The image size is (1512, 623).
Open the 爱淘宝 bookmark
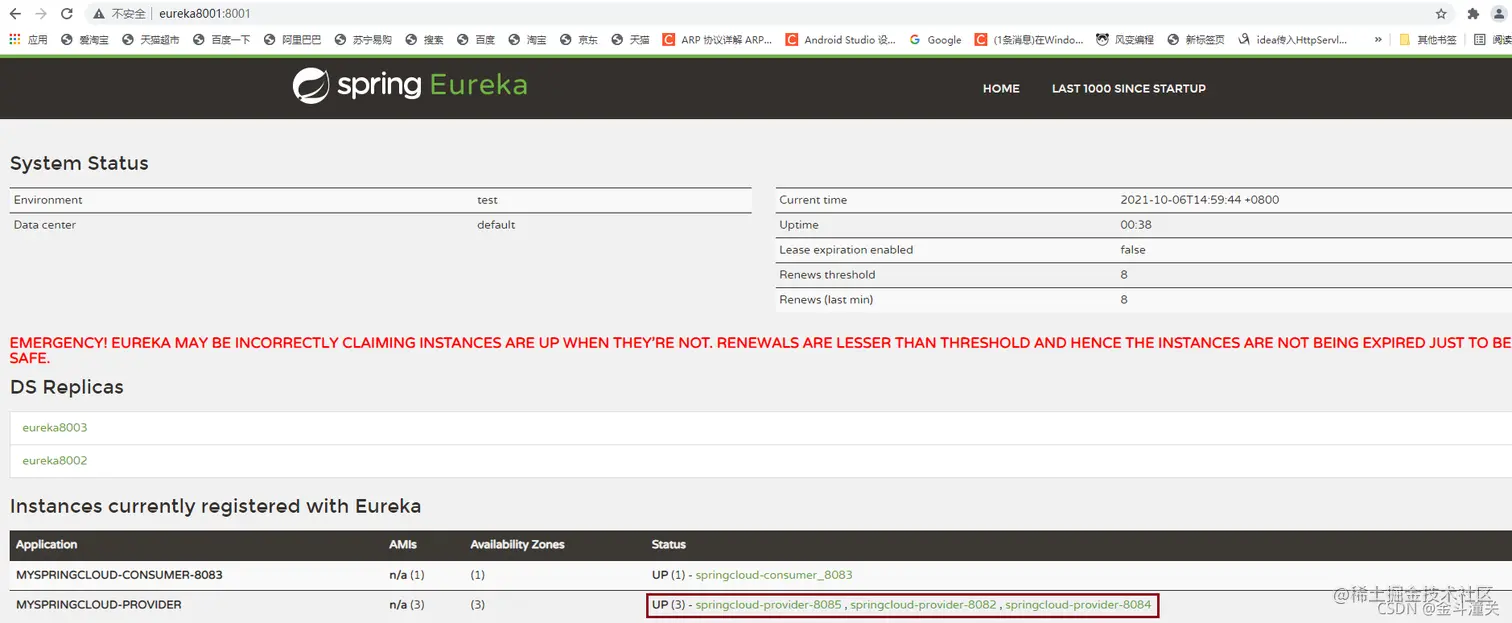85,40
